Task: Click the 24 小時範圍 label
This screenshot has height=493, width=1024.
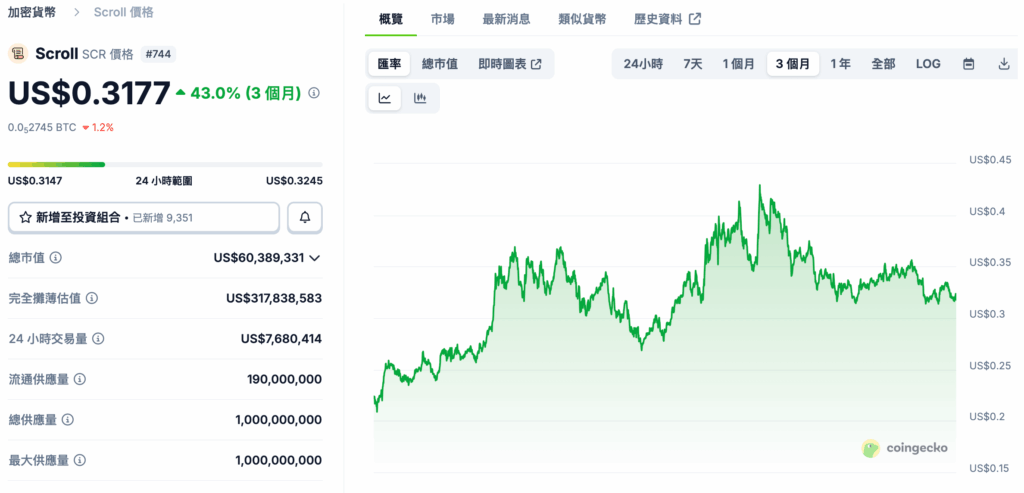Action: (x=164, y=181)
